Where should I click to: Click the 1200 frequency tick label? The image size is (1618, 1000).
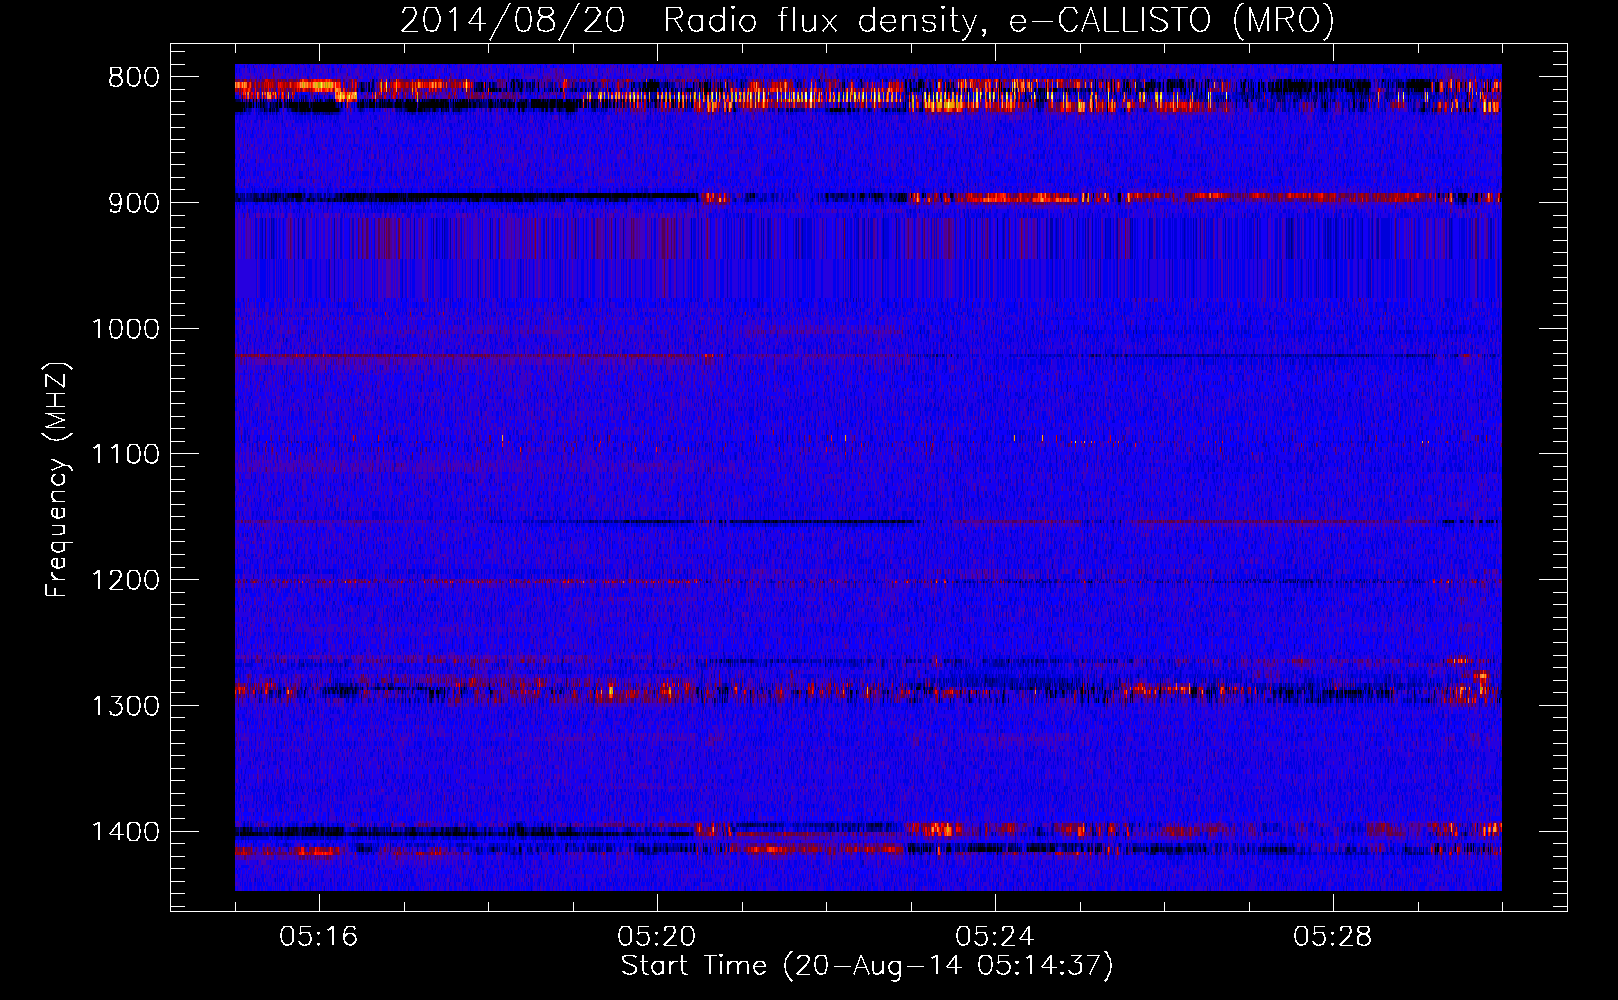125,581
